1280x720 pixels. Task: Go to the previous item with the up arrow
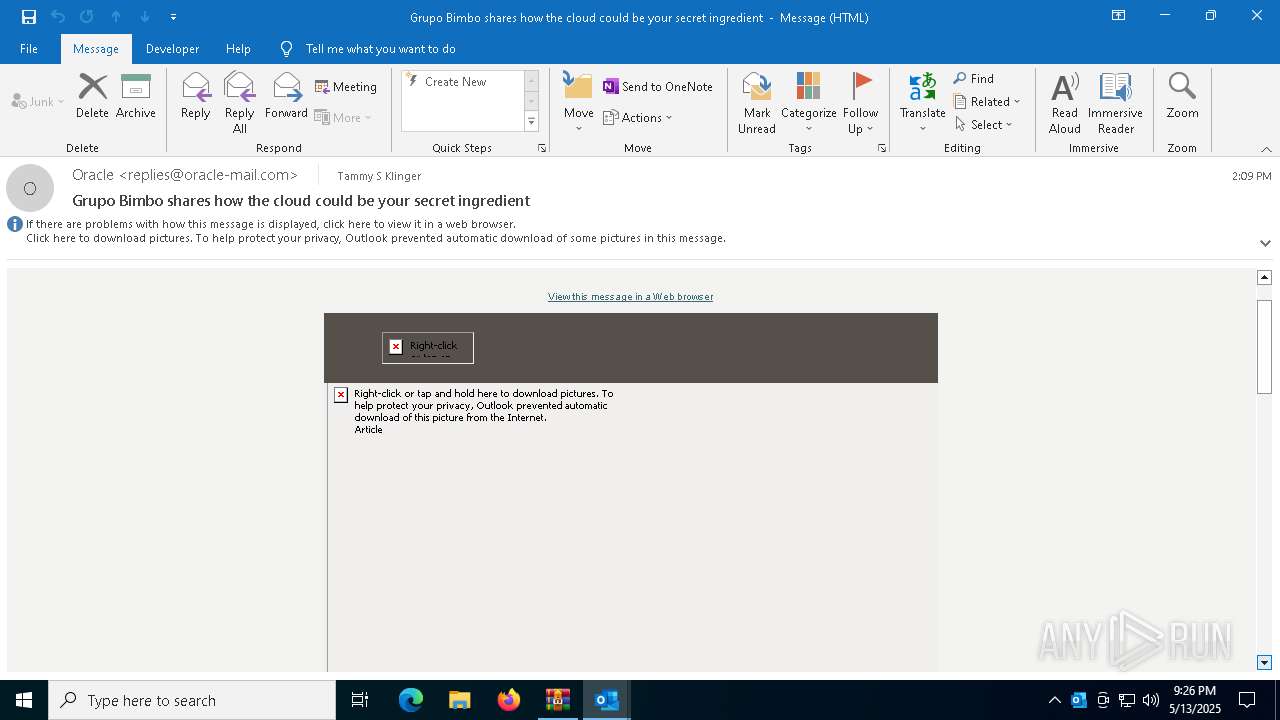coord(116,17)
